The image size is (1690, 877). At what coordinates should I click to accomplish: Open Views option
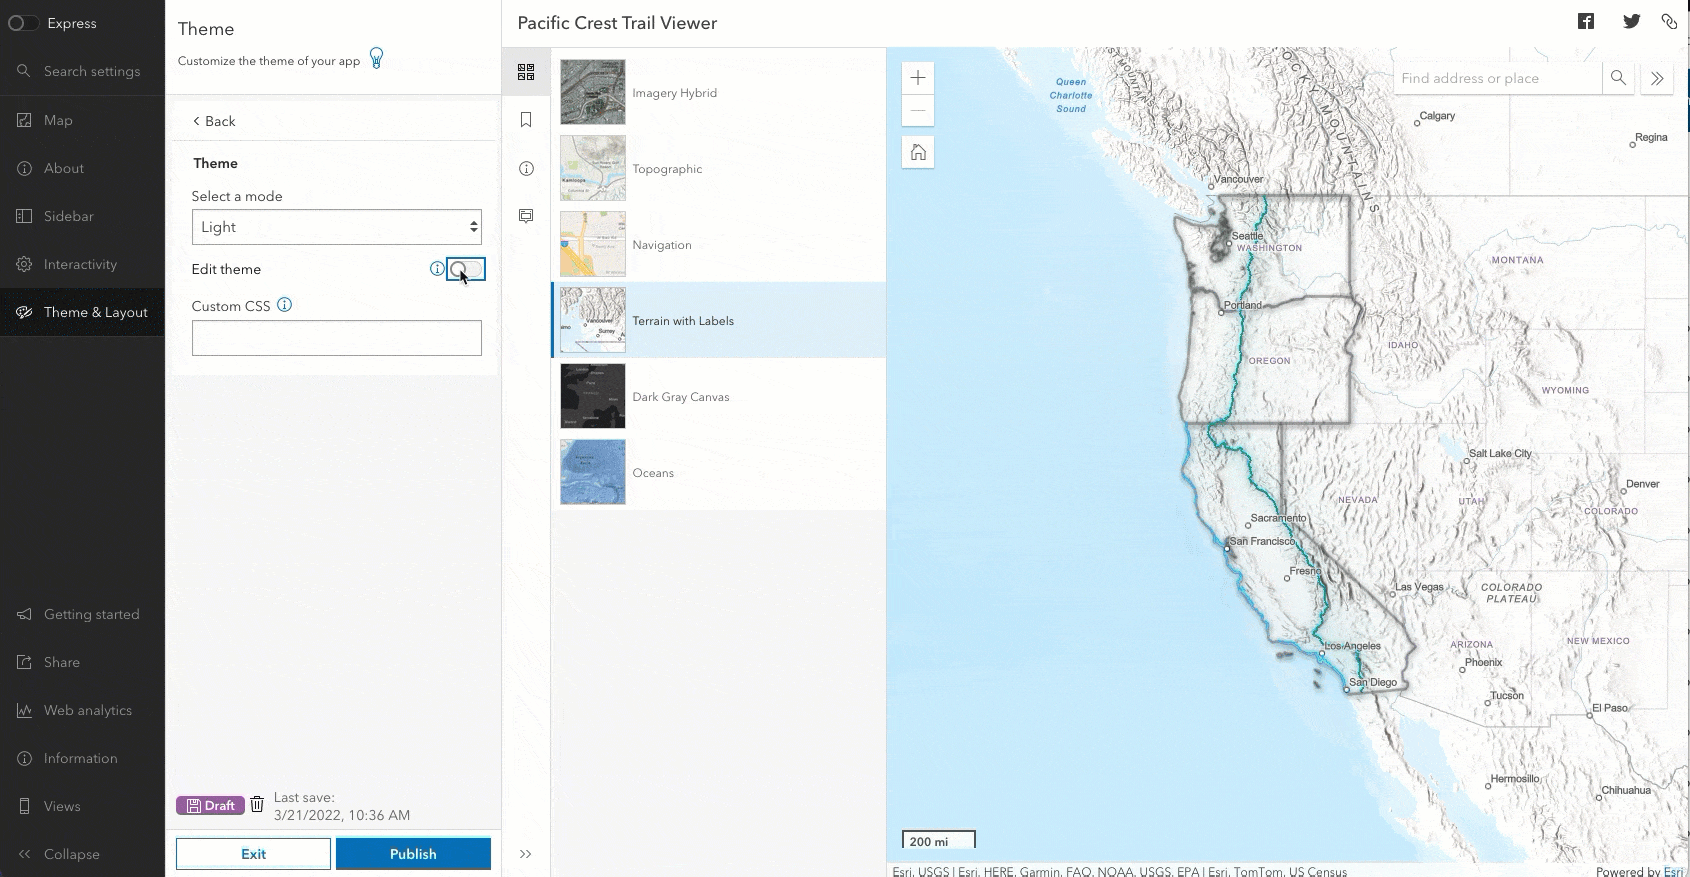tap(82, 806)
